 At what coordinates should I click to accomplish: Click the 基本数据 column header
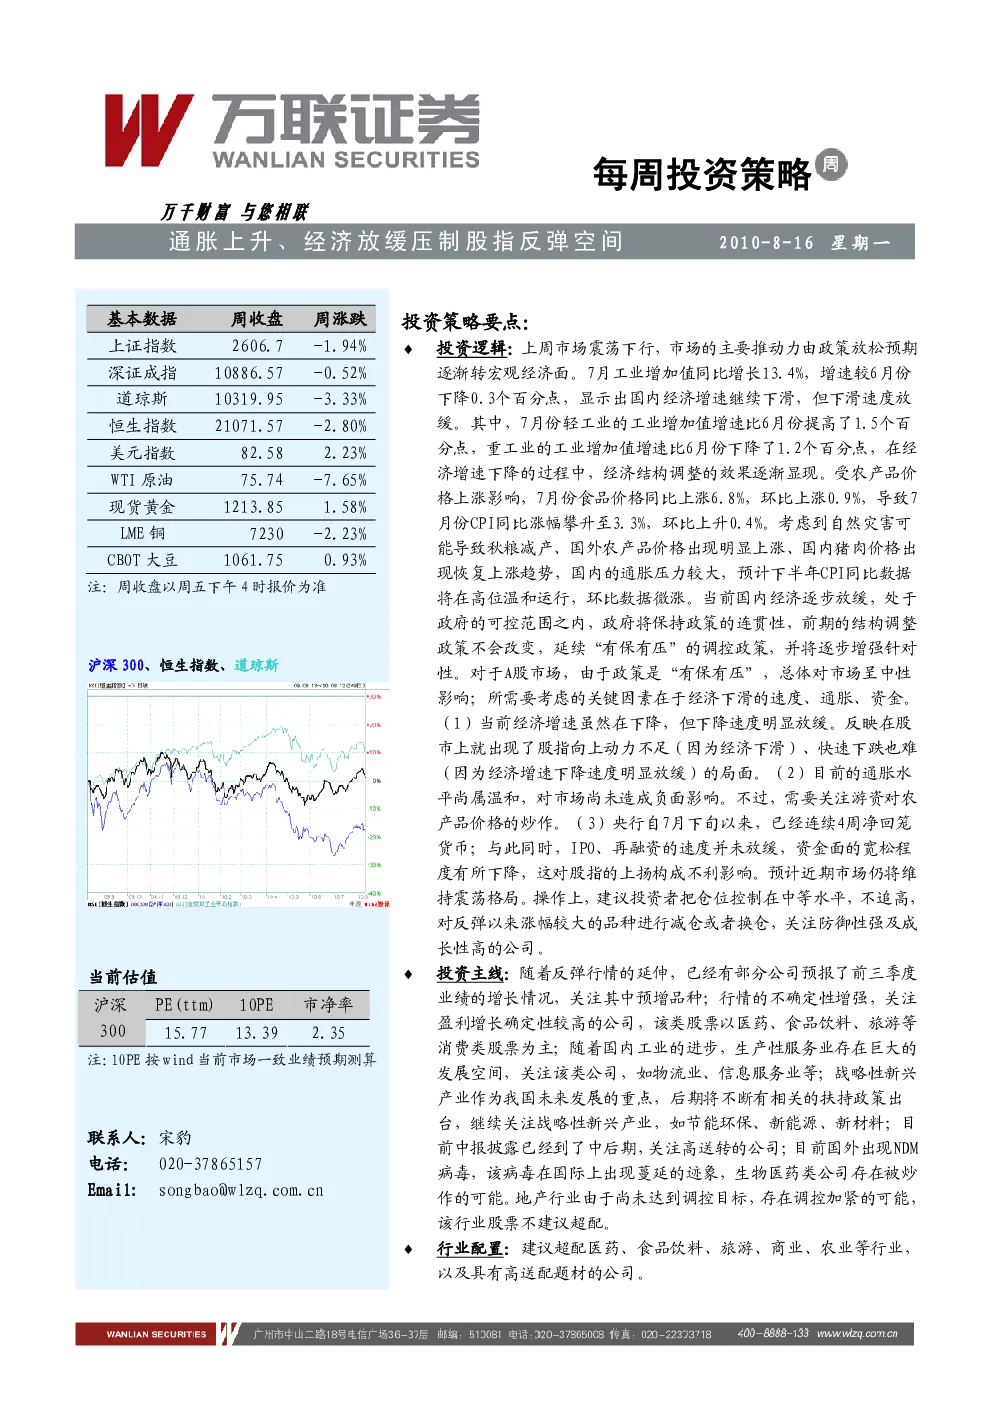pos(141,319)
